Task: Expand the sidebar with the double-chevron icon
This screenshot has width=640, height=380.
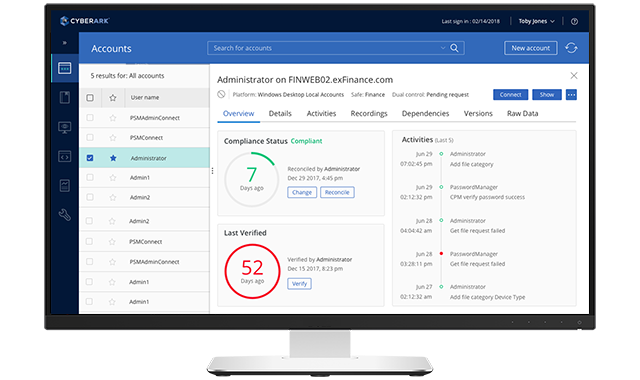Action: click(64, 42)
